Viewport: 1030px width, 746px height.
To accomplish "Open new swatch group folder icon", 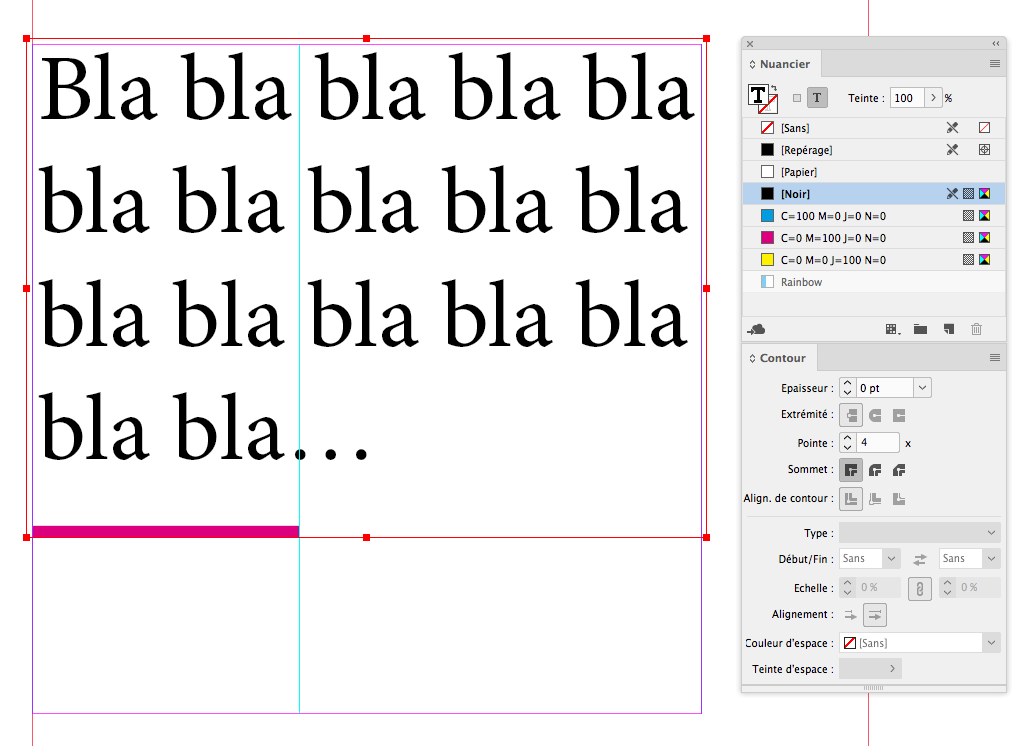I will pos(920,329).
